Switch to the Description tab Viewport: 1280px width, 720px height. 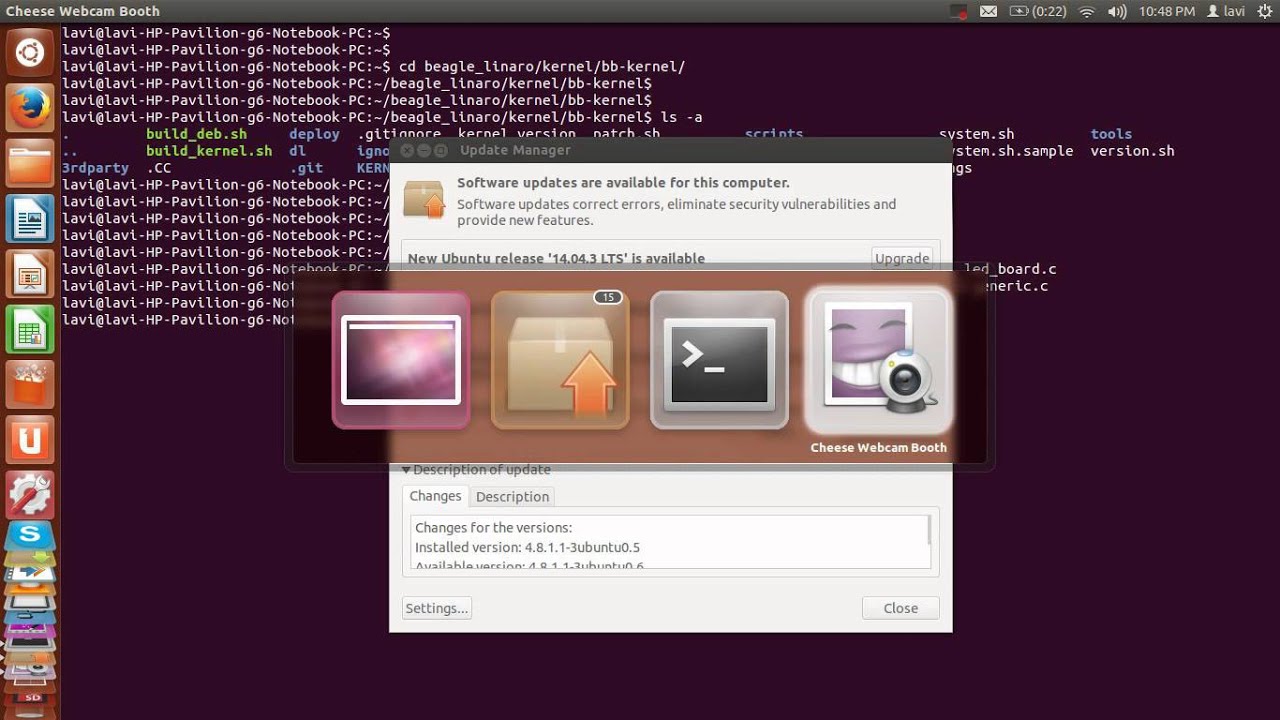pos(512,496)
